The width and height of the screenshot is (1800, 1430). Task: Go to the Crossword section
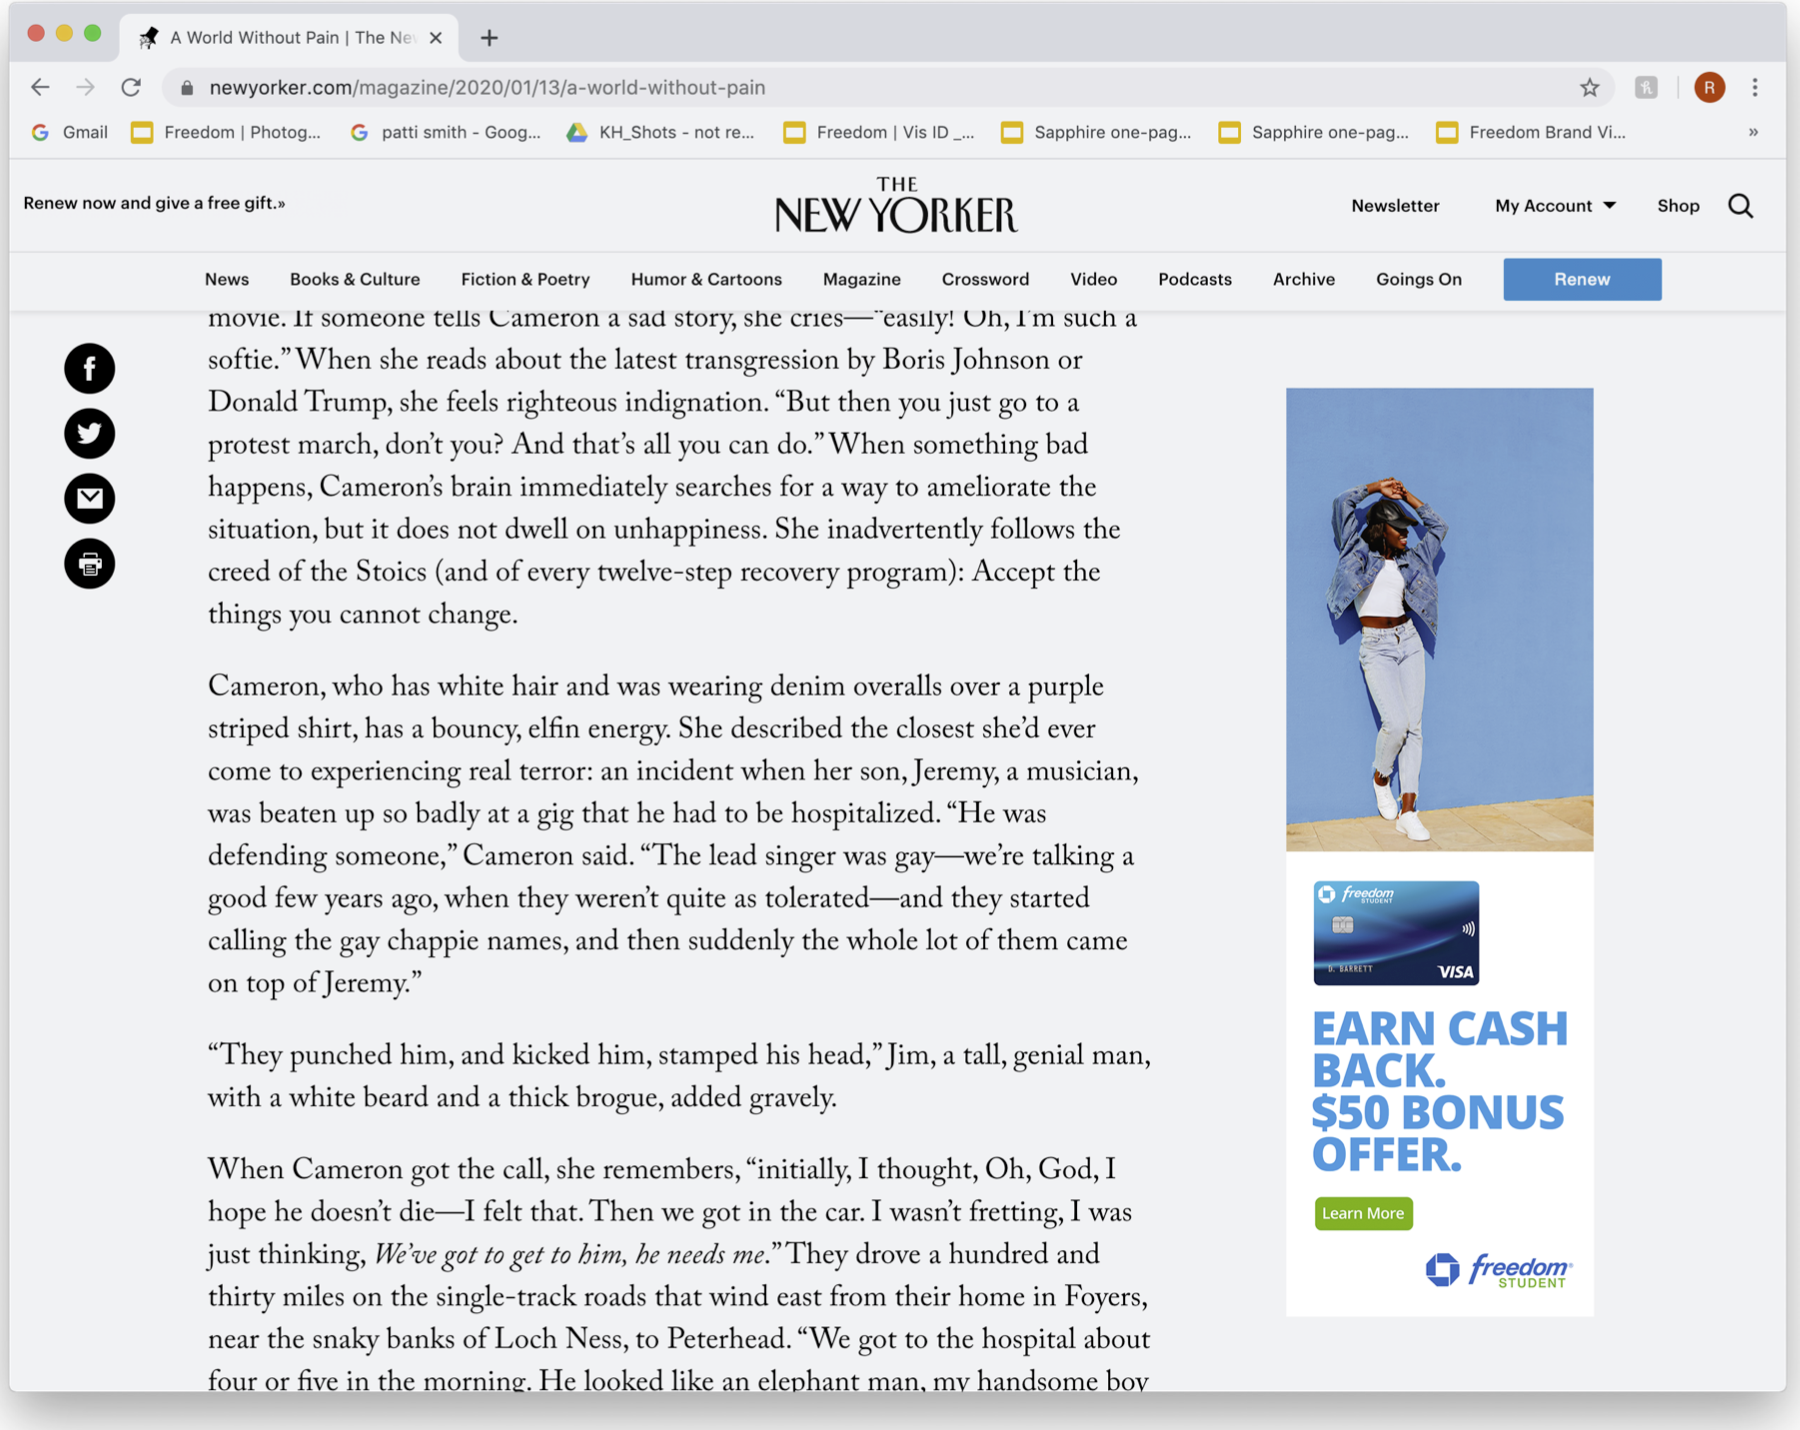tap(985, 280)
